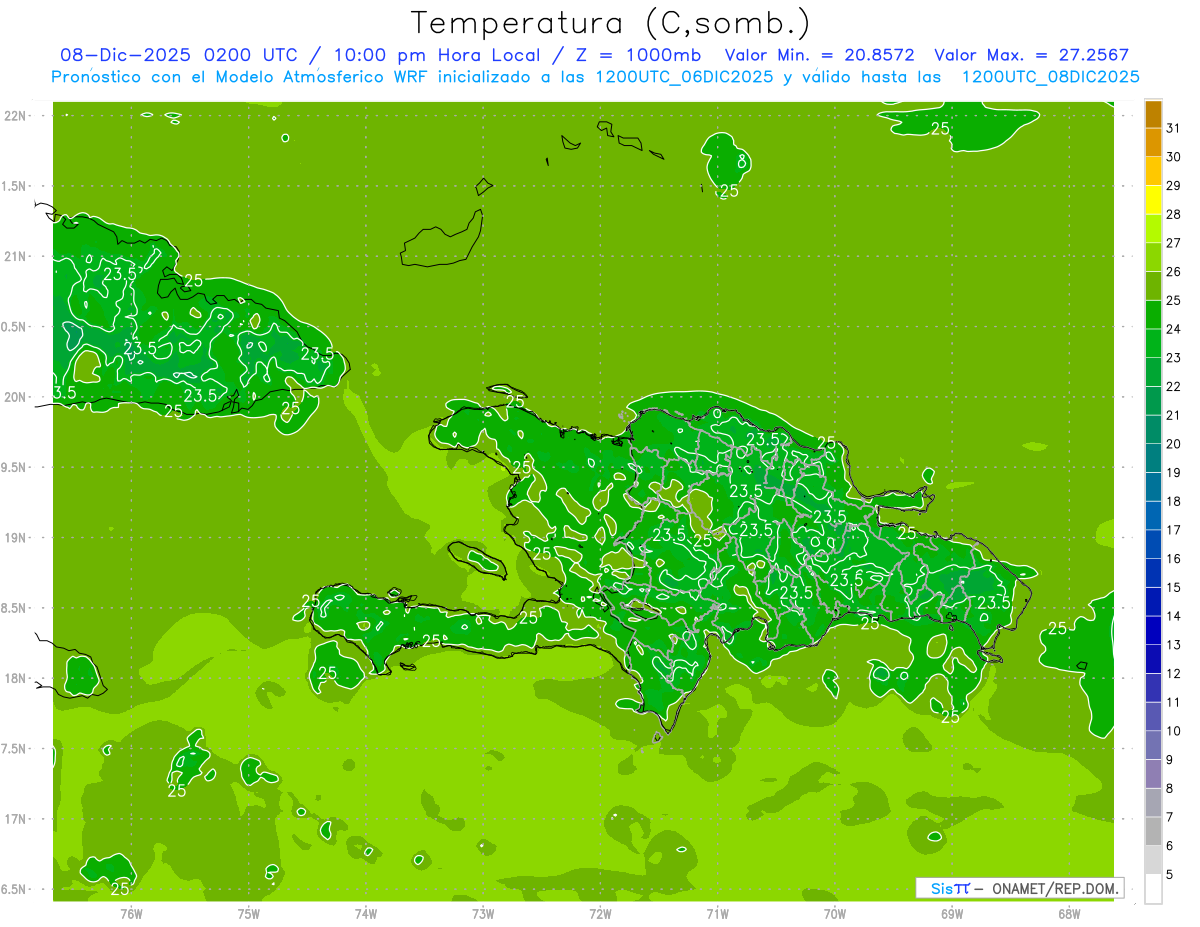Click the color bar label 10
This screenshot has height=927, width=1200.
(1174, 731)
